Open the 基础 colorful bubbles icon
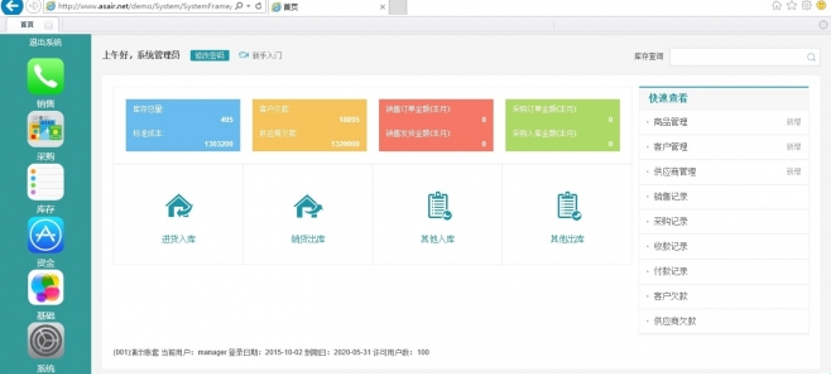This screenshot has width=837, height=374. tap(45, 288)
